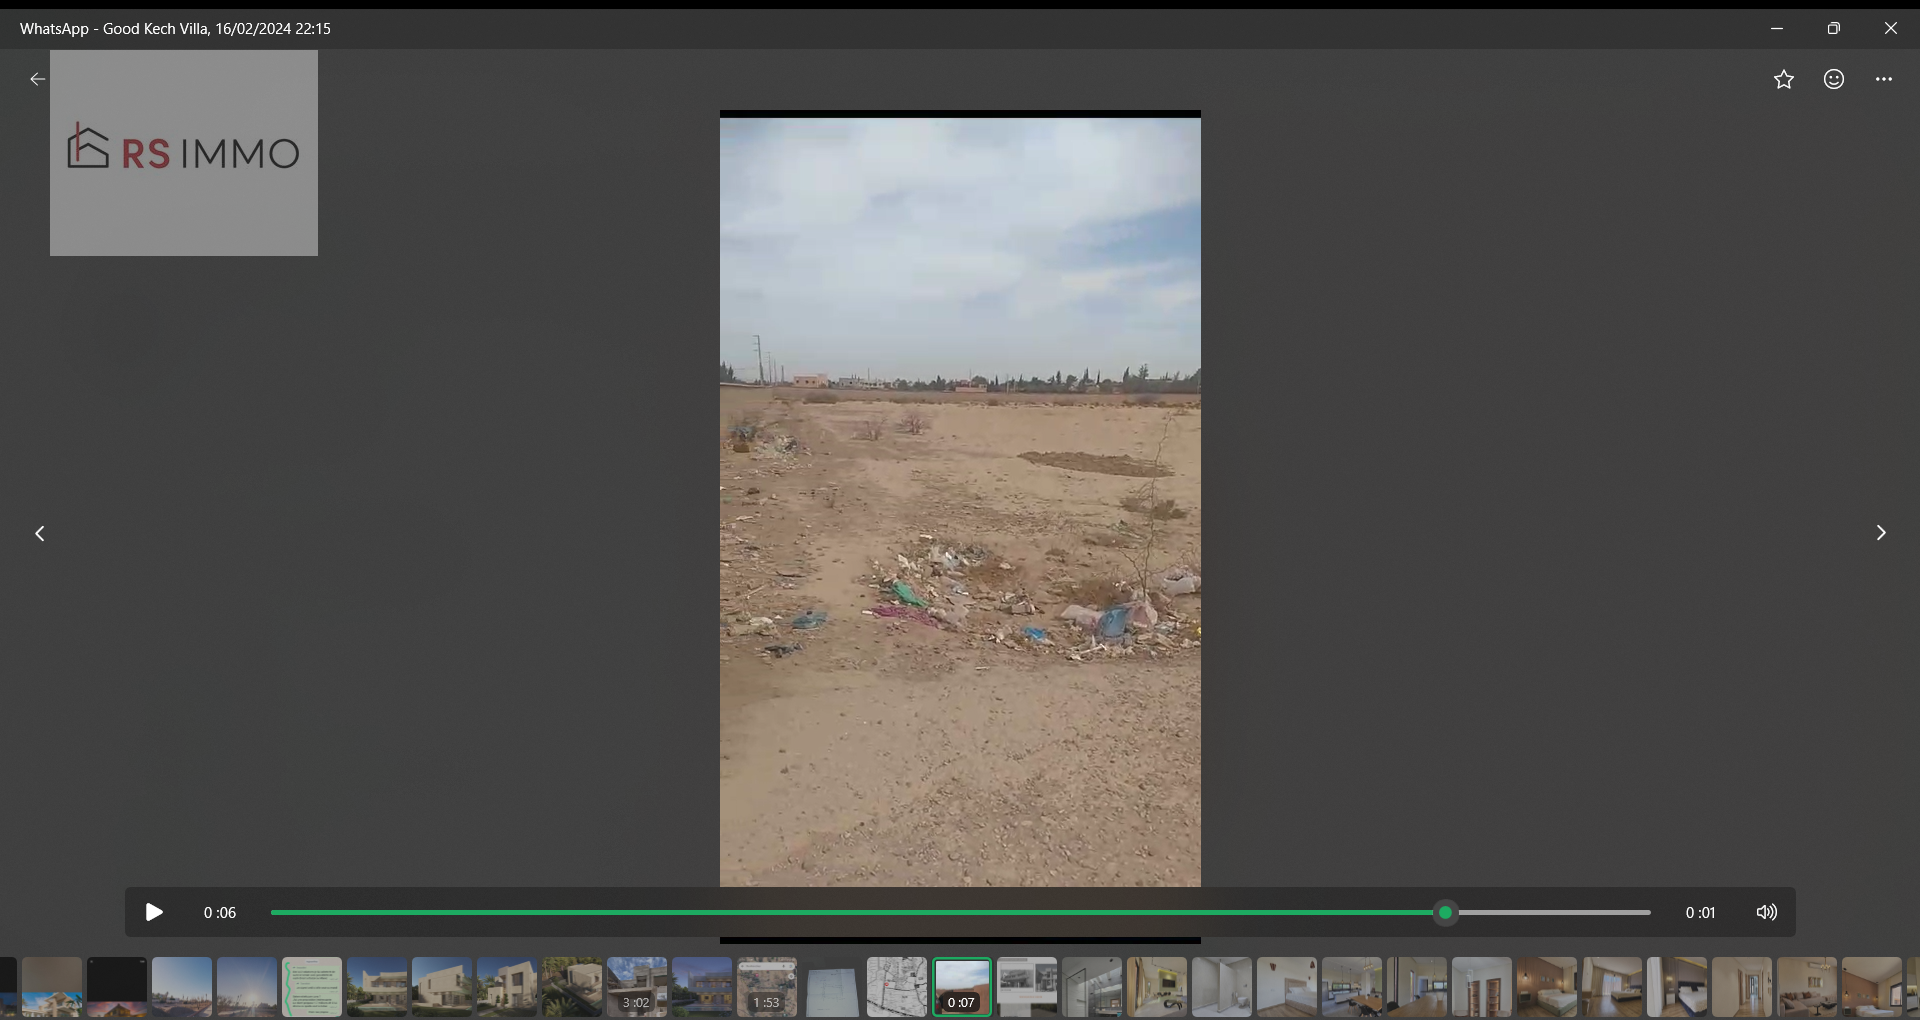This screenshot has width=1920, height=1020.
Task: Restore down the WhatsApp window
Action: pos(1834,28)
